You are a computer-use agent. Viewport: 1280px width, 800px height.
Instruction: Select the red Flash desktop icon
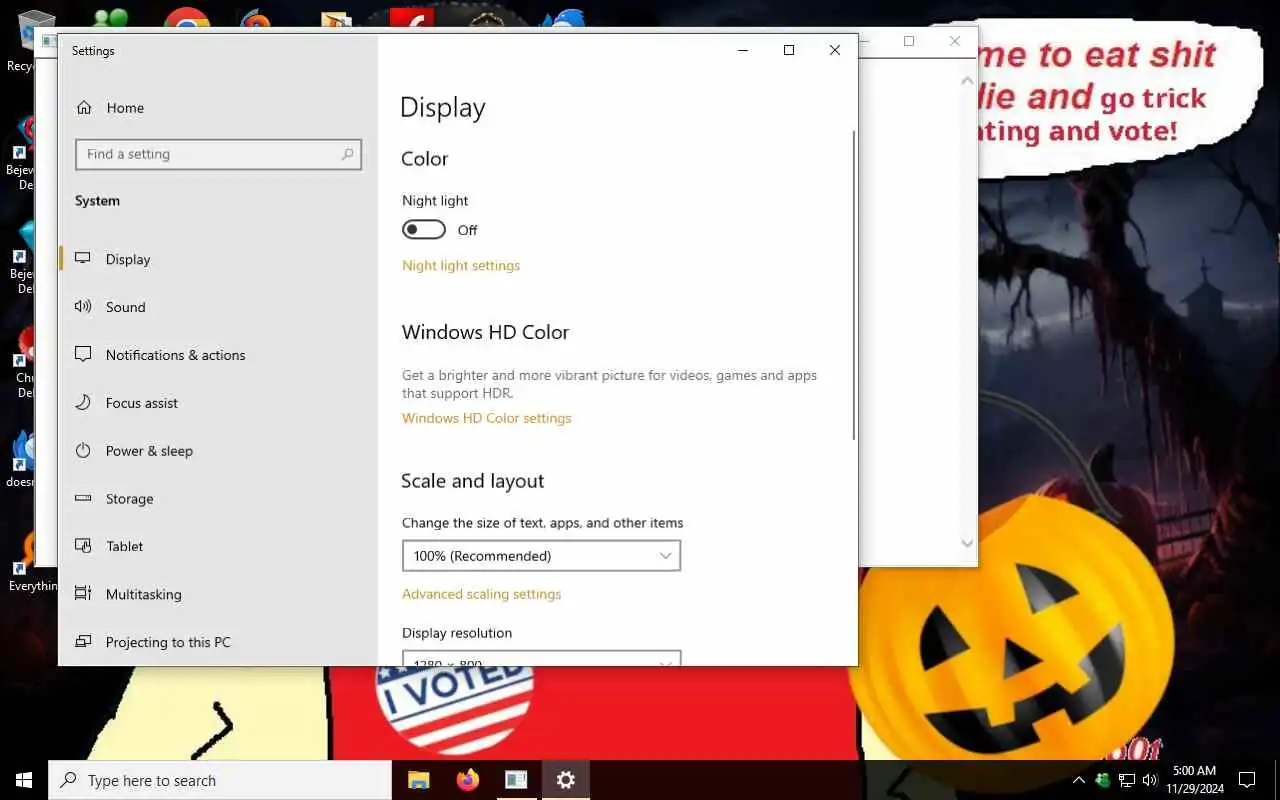pyautogui.click(x=411, y=19)
